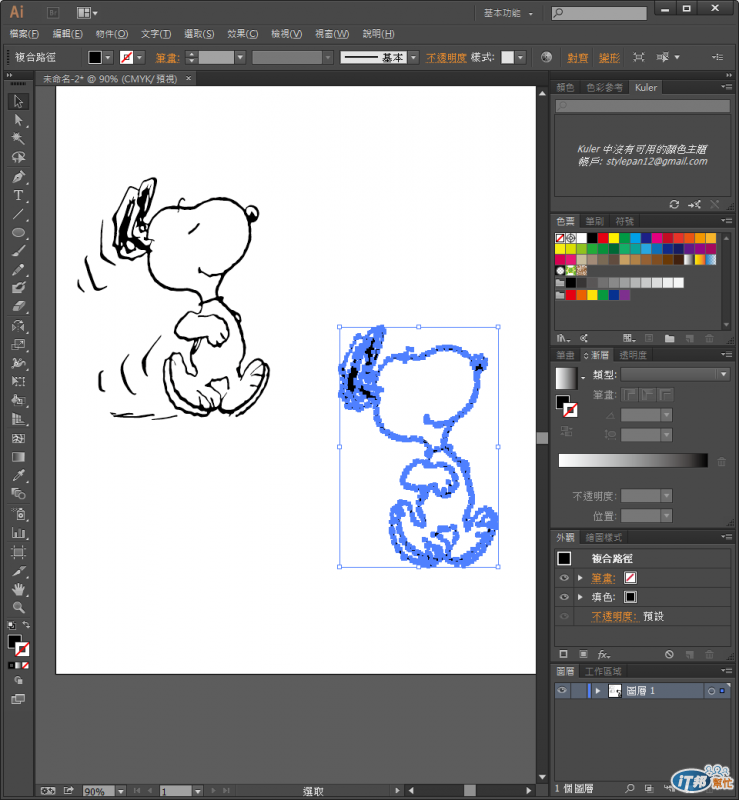
Task: Click the 筆畫 link in appearance panel
Action: [603, 578]
